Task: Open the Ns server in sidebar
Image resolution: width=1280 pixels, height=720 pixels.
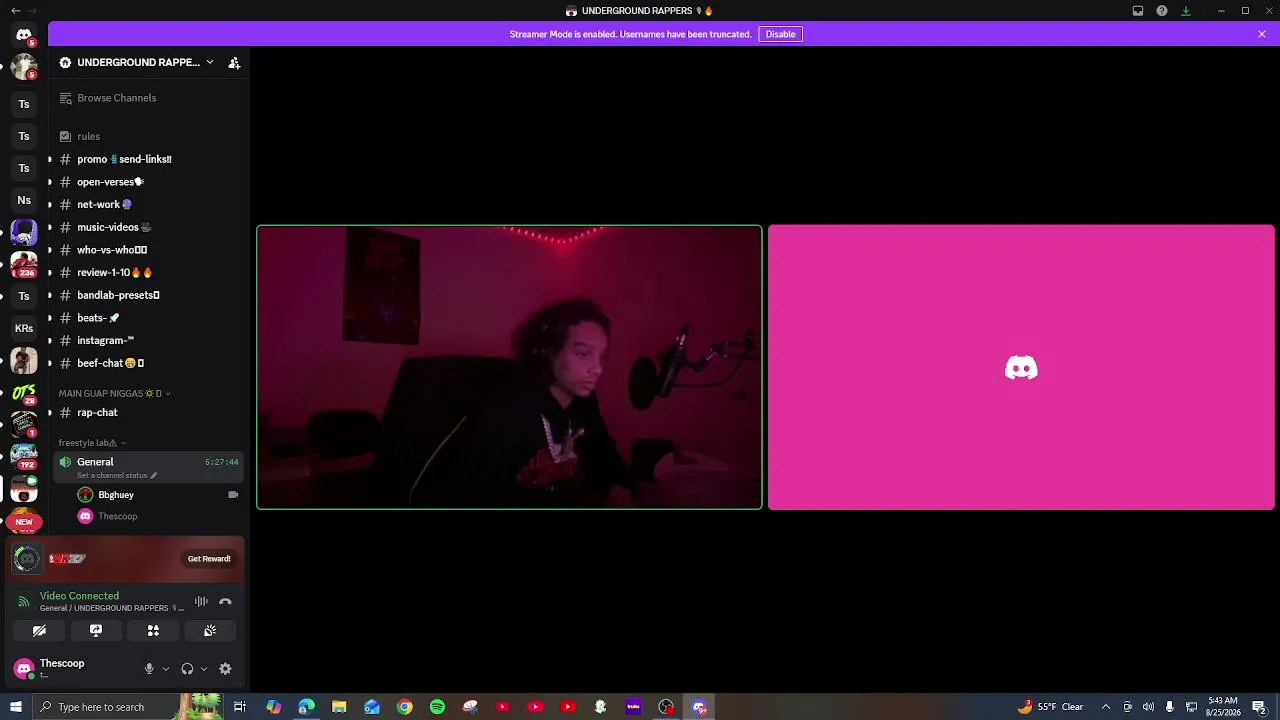Action: click(x=24, y=200)
